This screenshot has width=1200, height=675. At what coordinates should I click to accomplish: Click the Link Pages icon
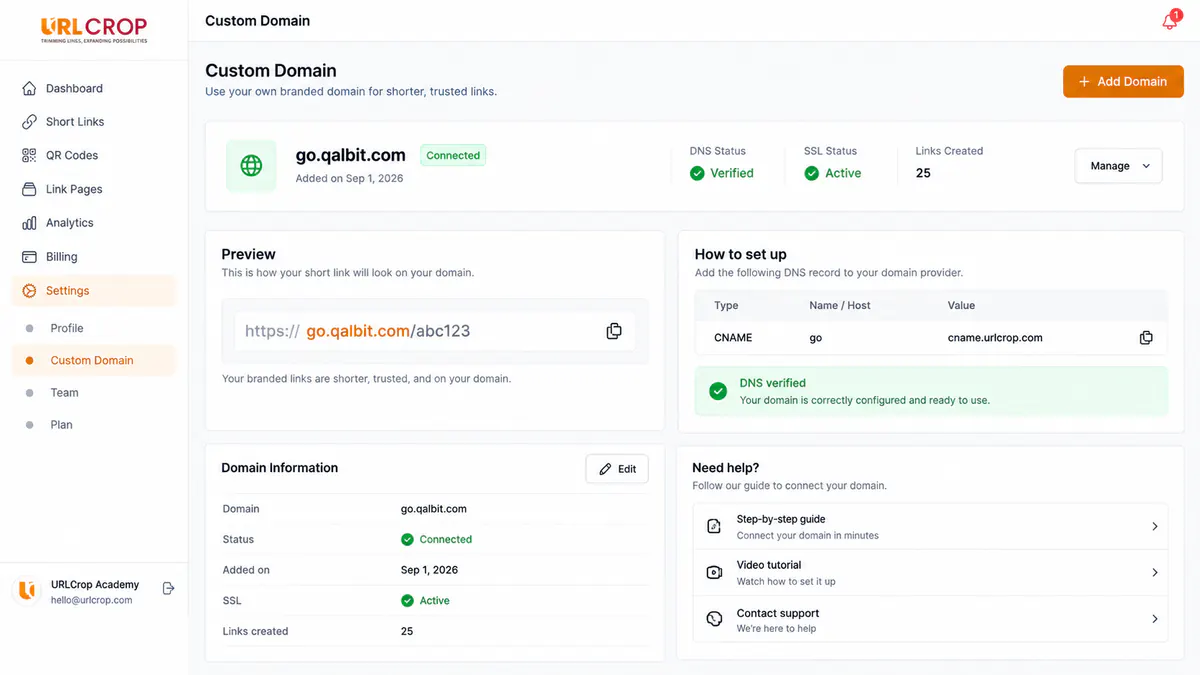pyautogui.click(x=29, y=189)
